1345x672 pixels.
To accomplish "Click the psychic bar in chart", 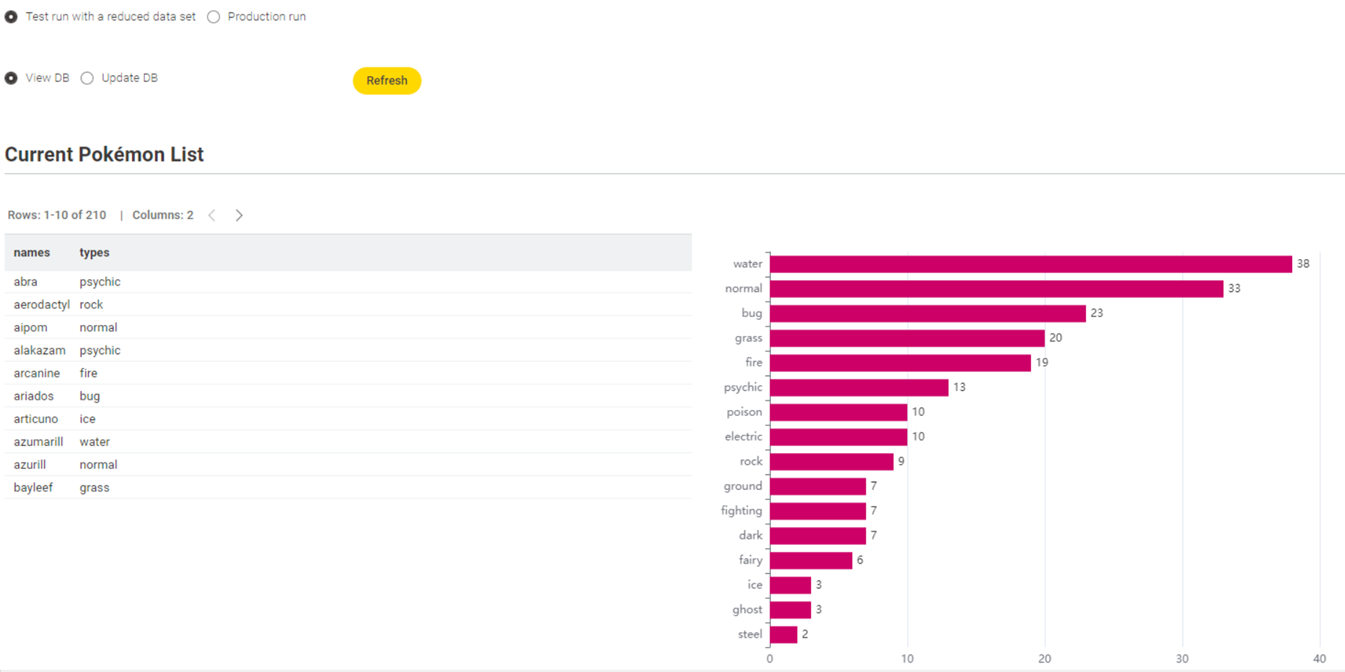I will (858, 387).
